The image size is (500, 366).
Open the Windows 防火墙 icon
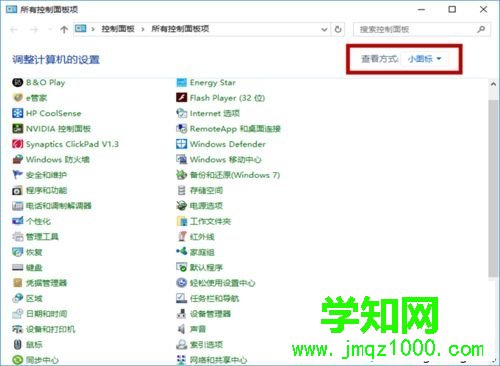tap(17, 159)
